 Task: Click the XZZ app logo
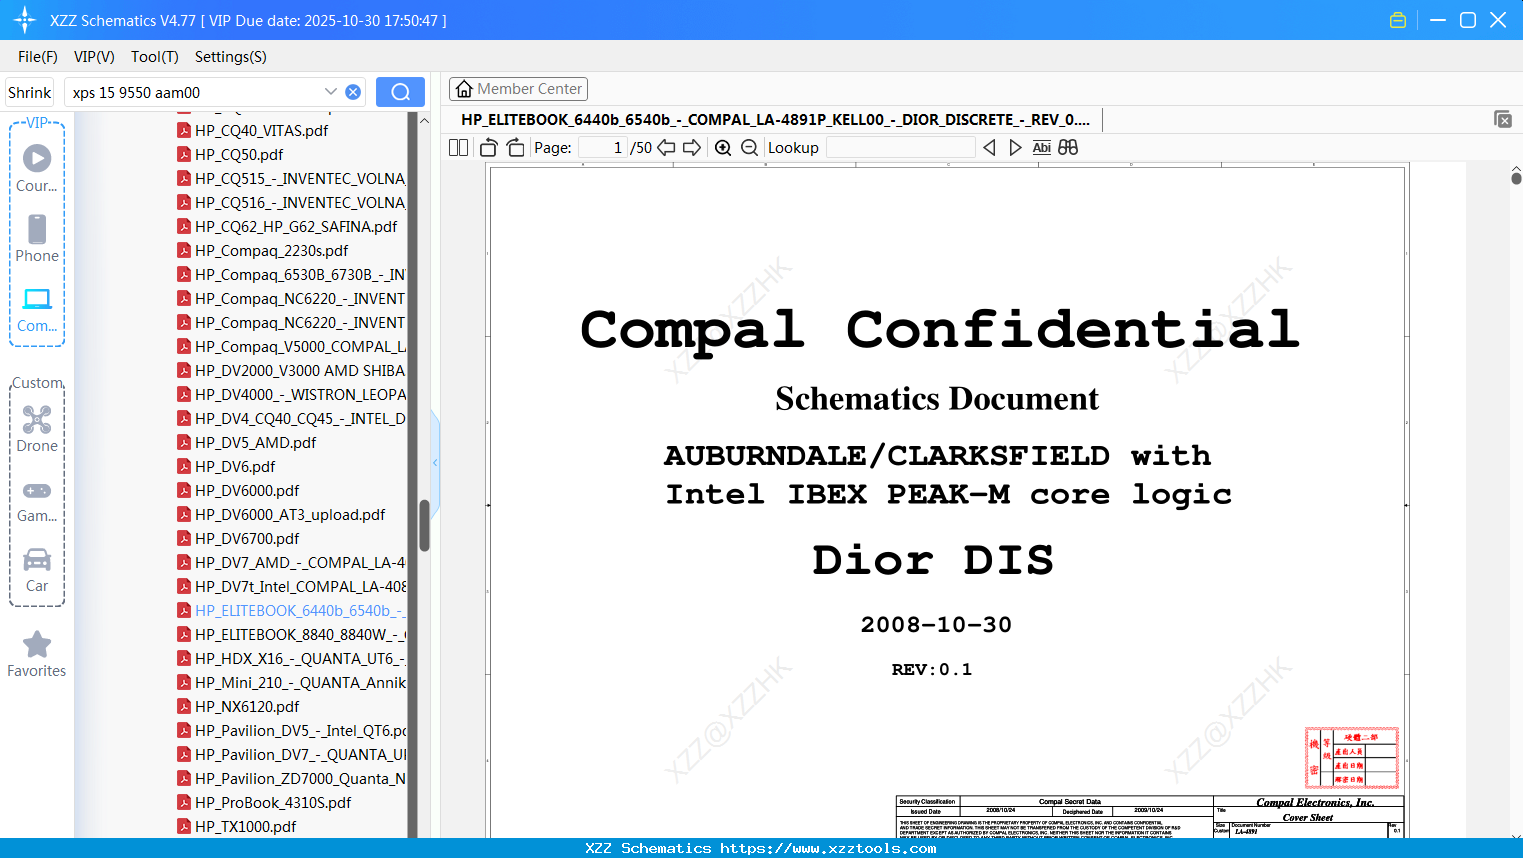point(25,20)
